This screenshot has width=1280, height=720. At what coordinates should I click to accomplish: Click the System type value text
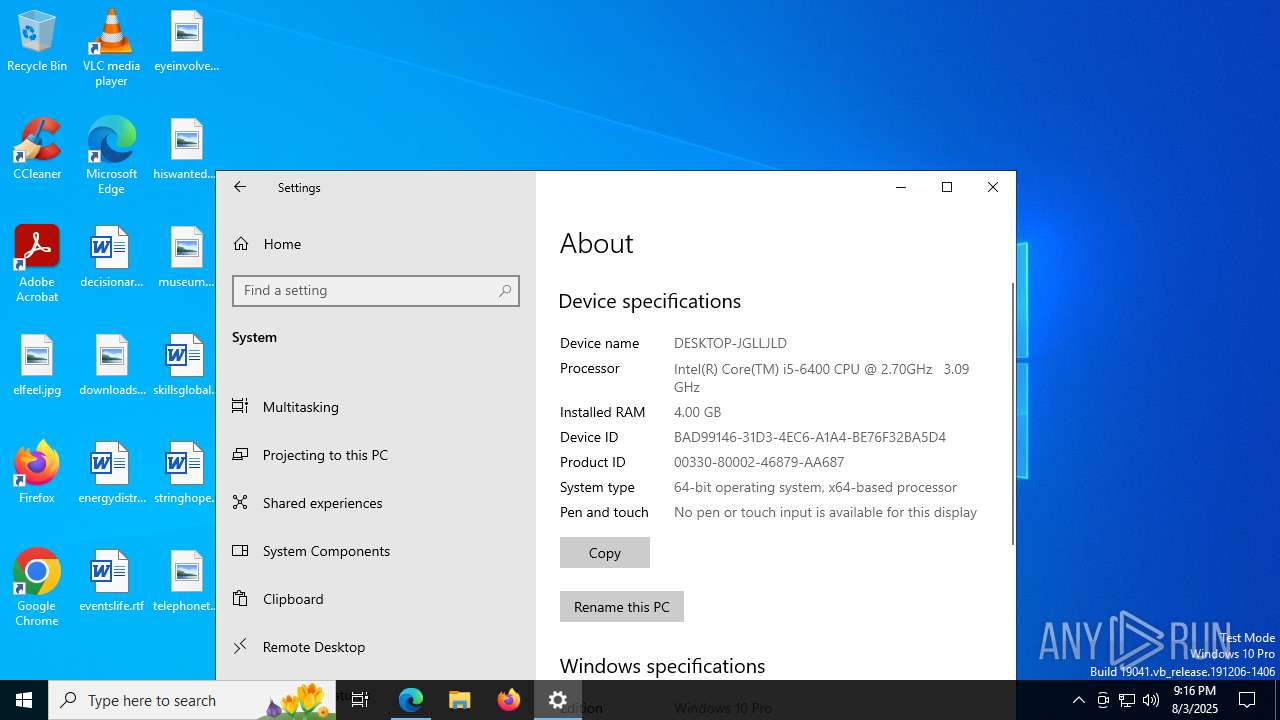coord(815,487)
